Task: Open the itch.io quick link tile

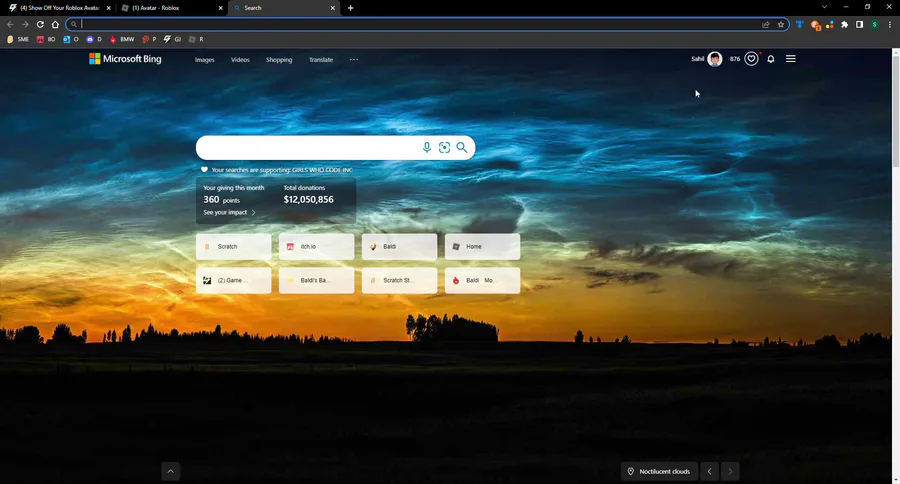Action: point(316,246)
